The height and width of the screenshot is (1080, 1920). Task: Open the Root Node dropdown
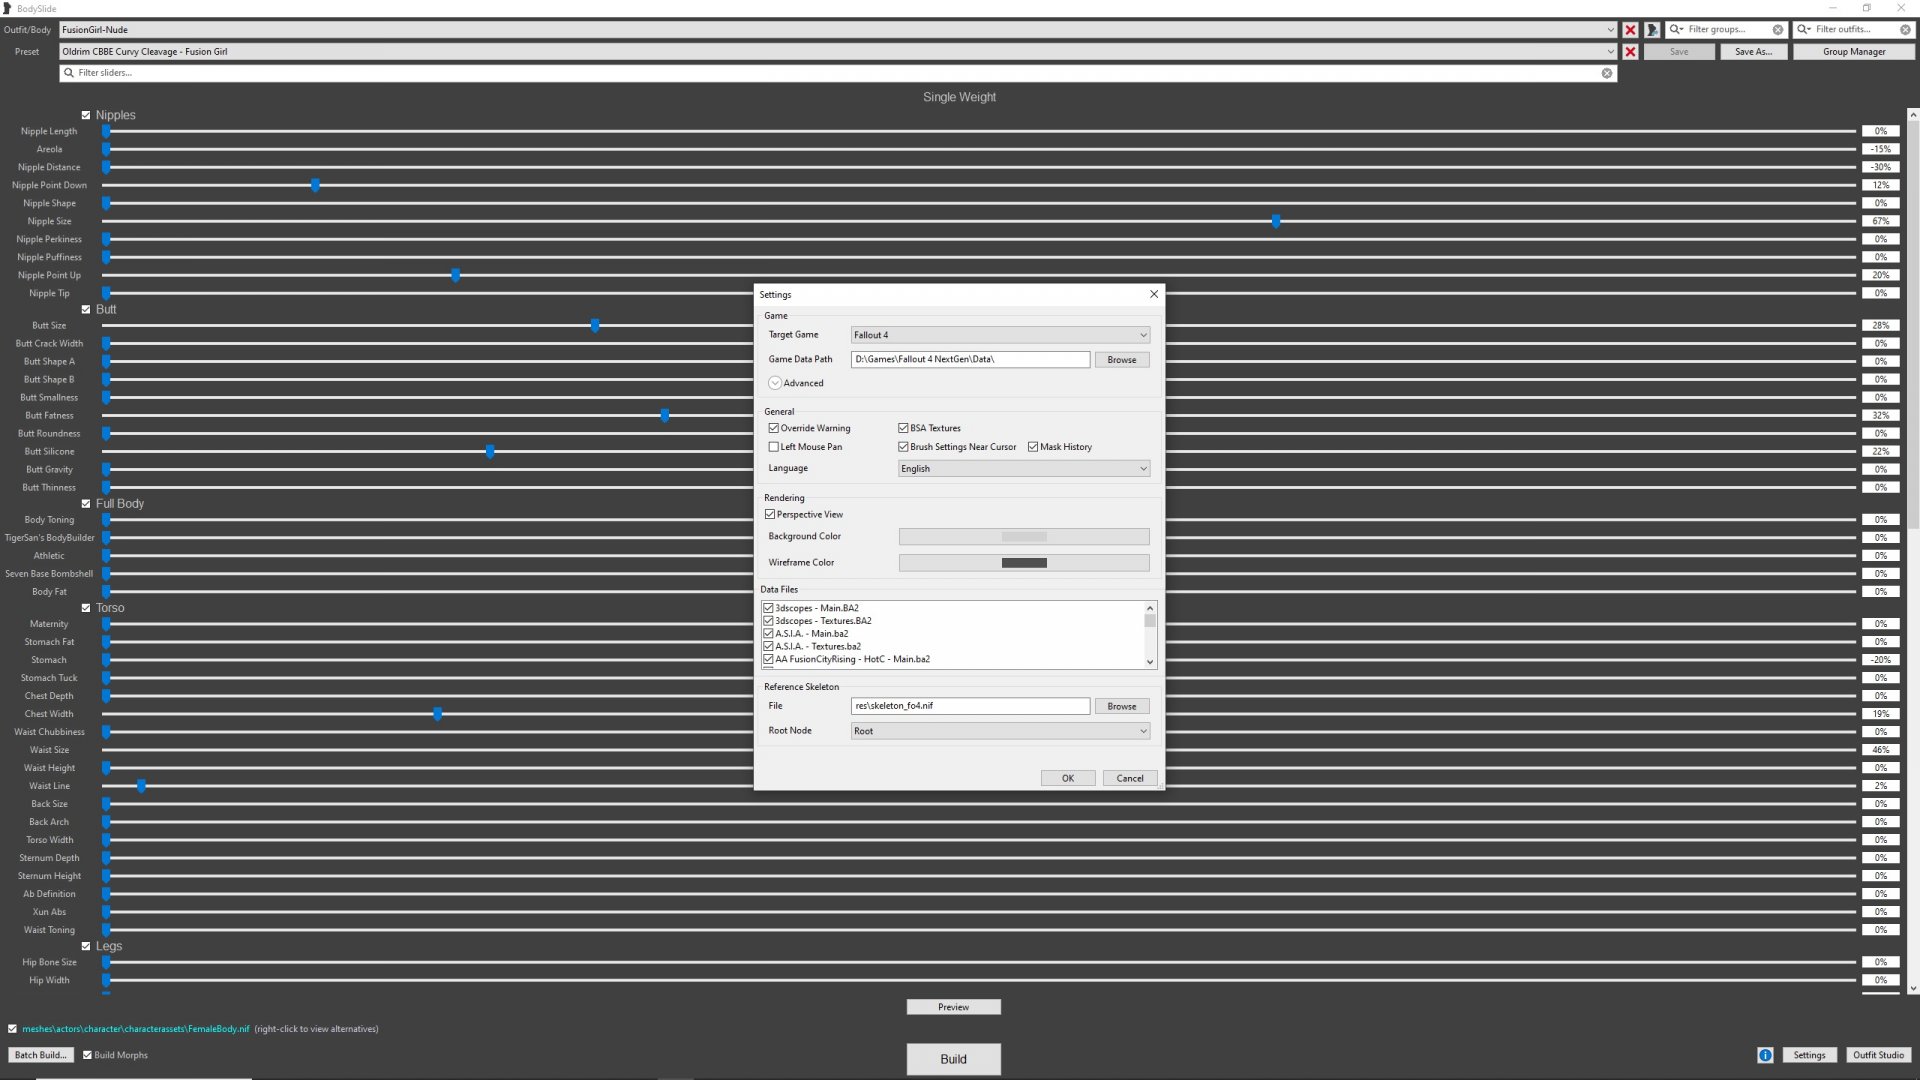tap(1000, 731)
